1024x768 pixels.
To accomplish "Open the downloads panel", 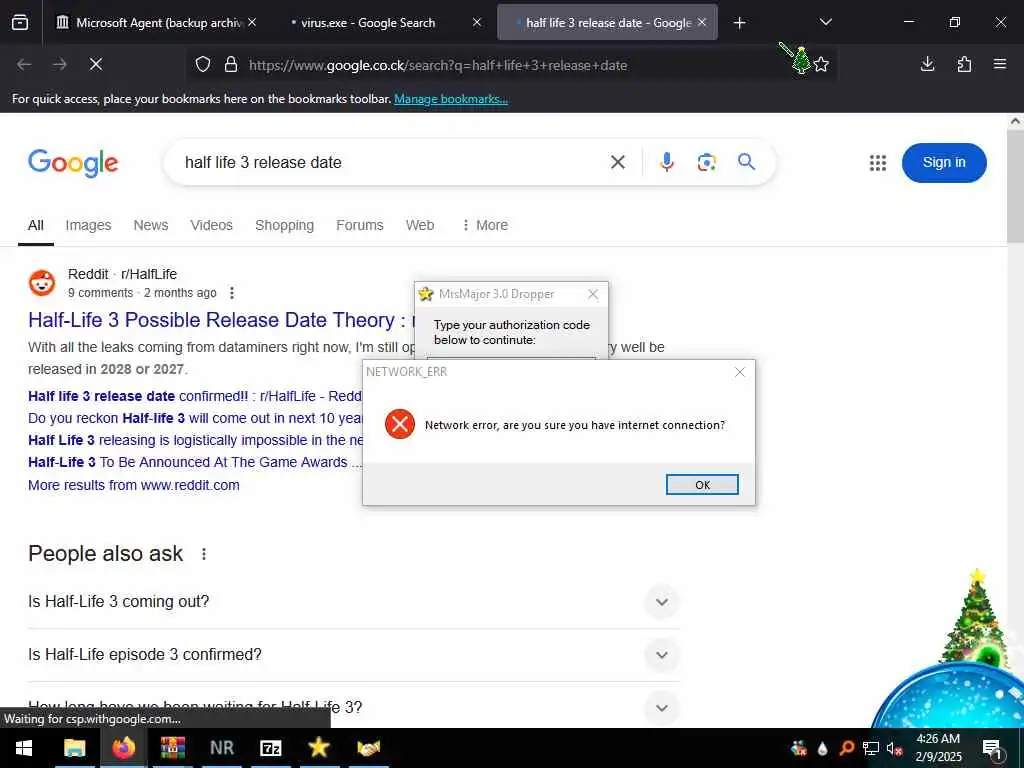I will [927, 64].
